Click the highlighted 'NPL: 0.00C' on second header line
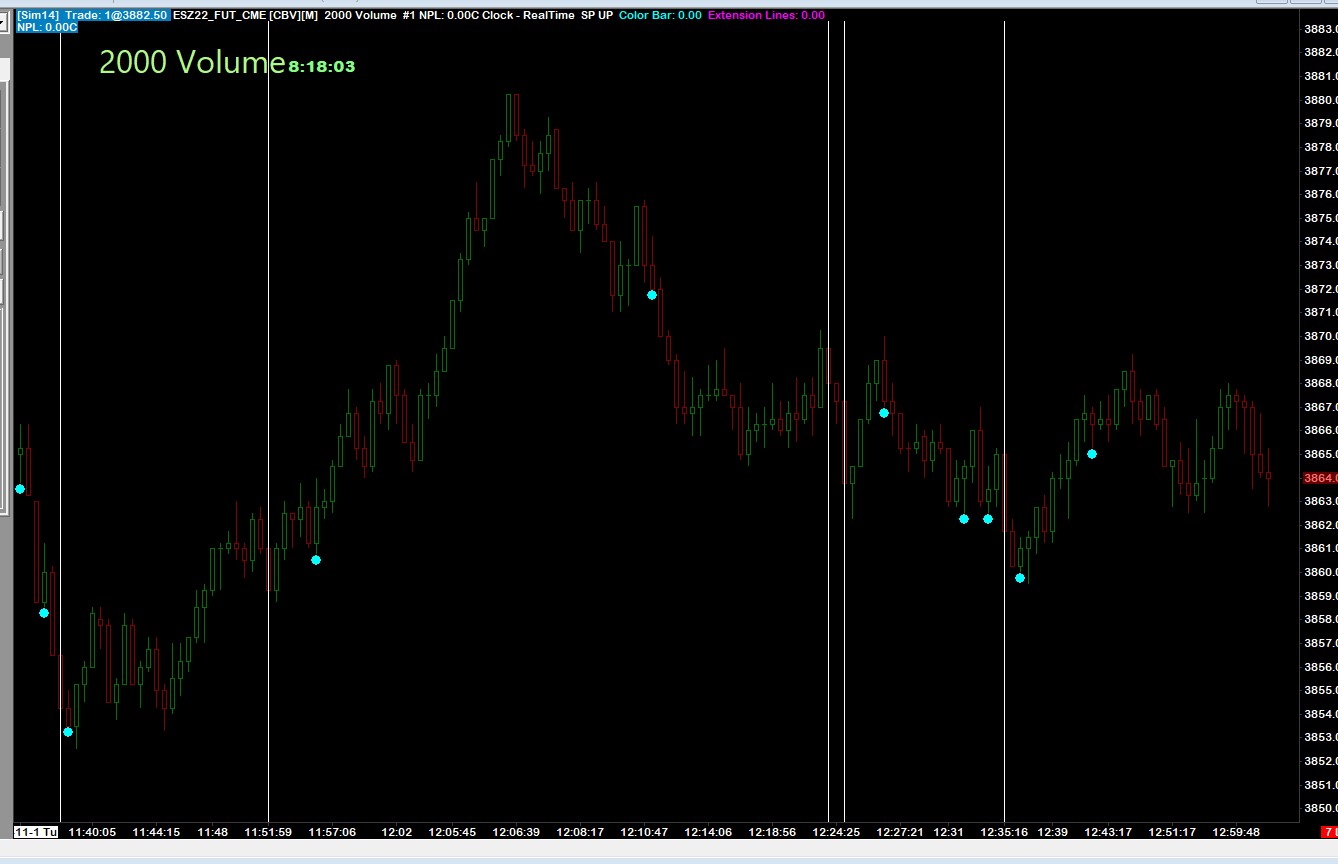1338x864 pixels. [47, 27]
